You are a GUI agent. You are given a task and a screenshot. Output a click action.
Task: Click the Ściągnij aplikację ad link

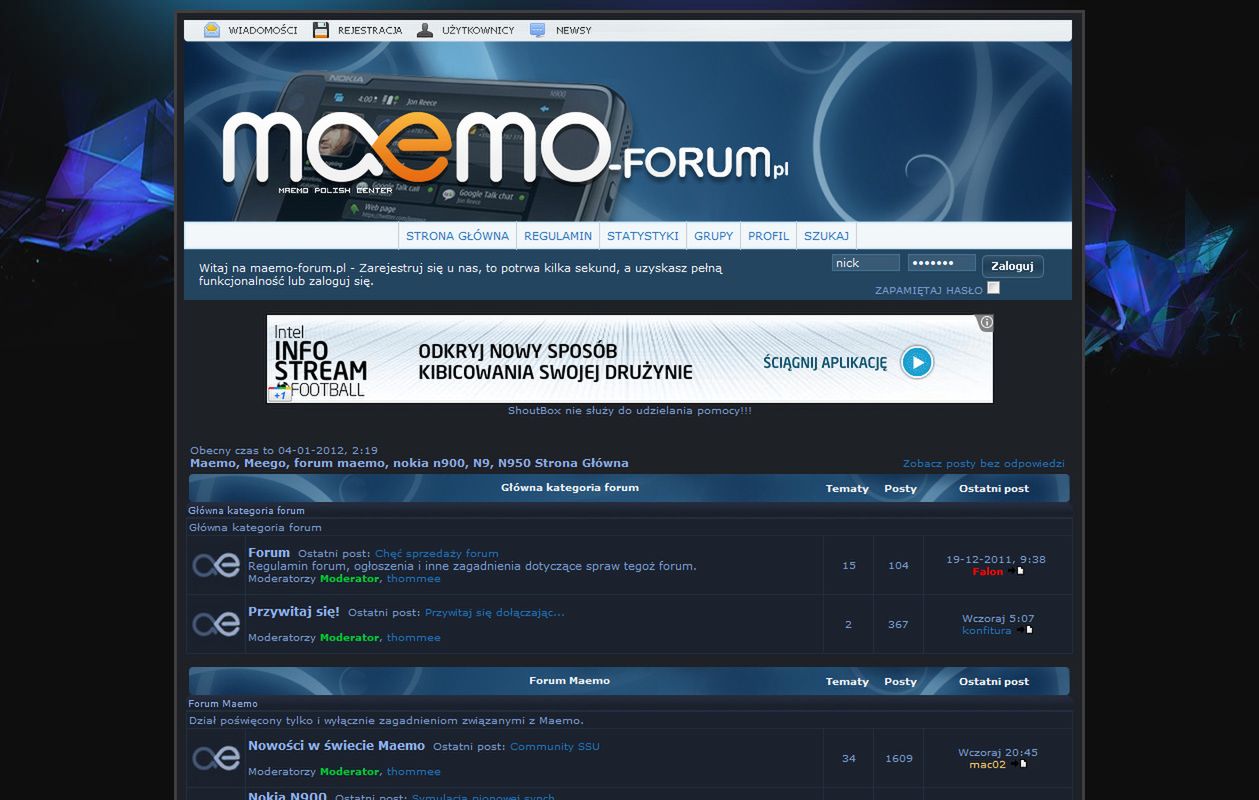(825, 362)
